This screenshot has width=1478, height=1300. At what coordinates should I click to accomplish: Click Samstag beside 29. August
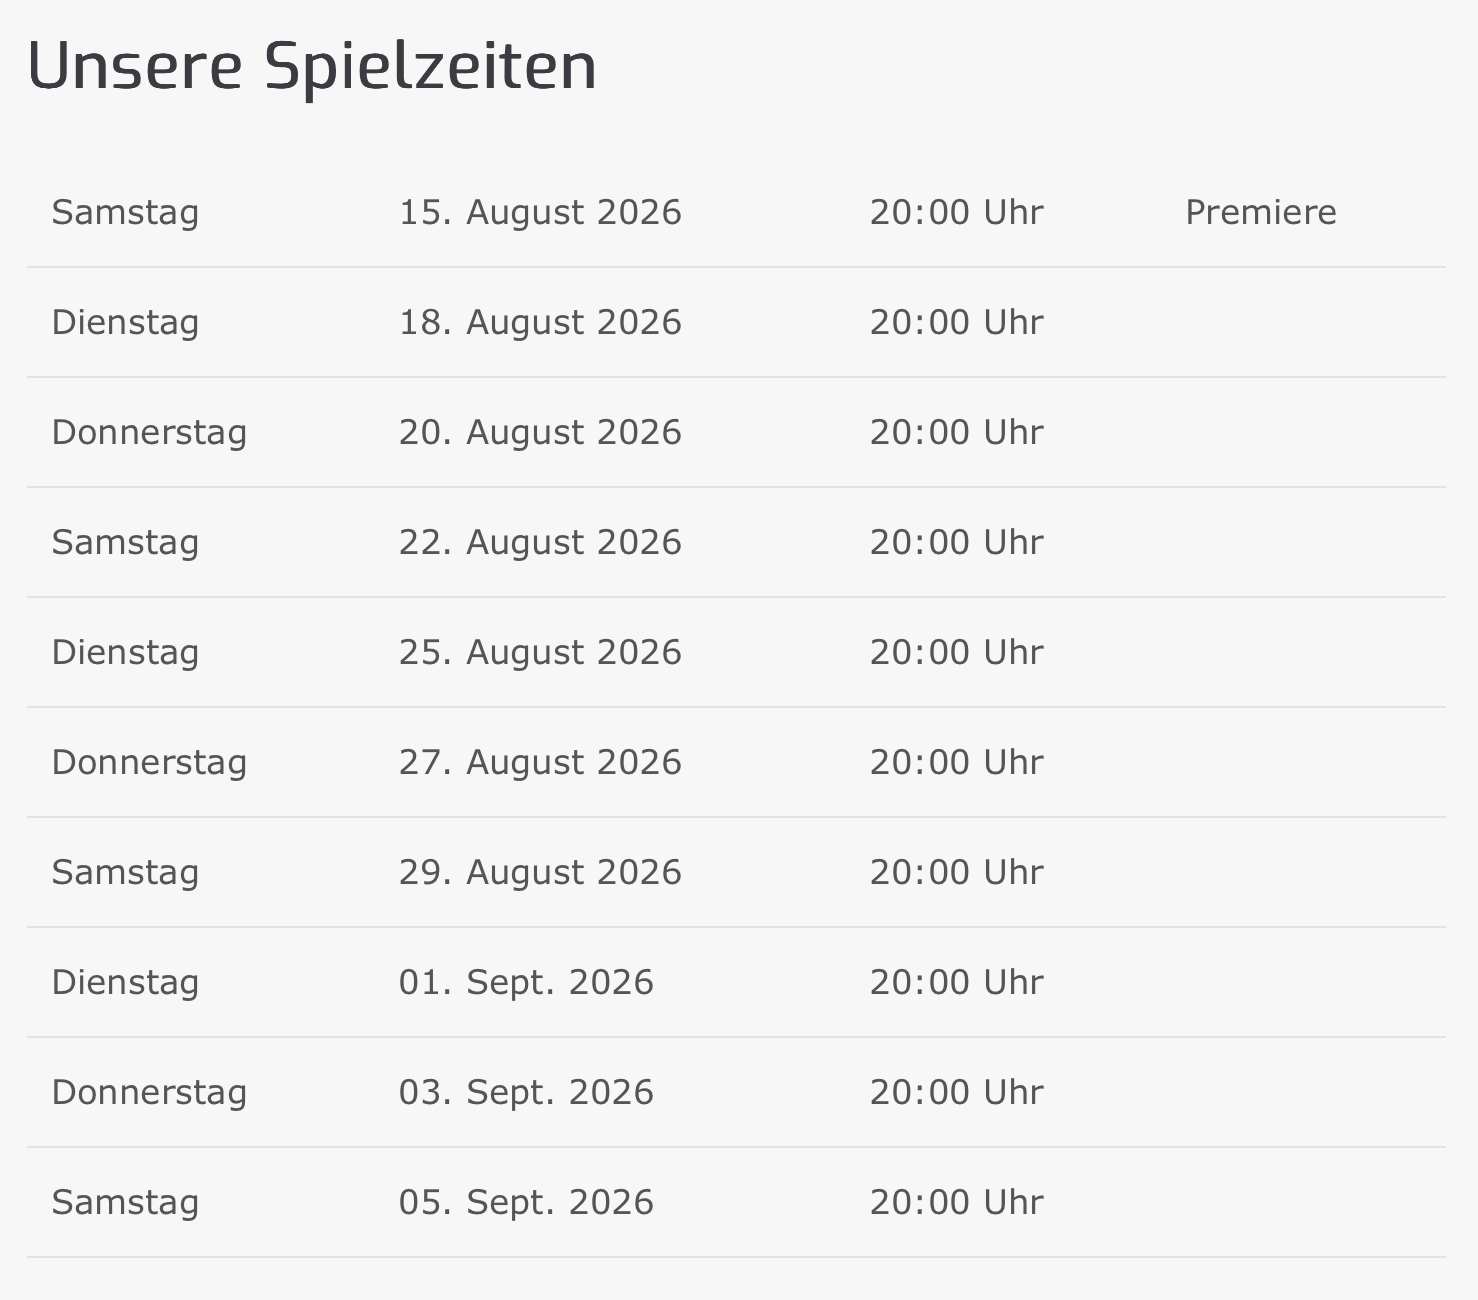tap(125, 872)
